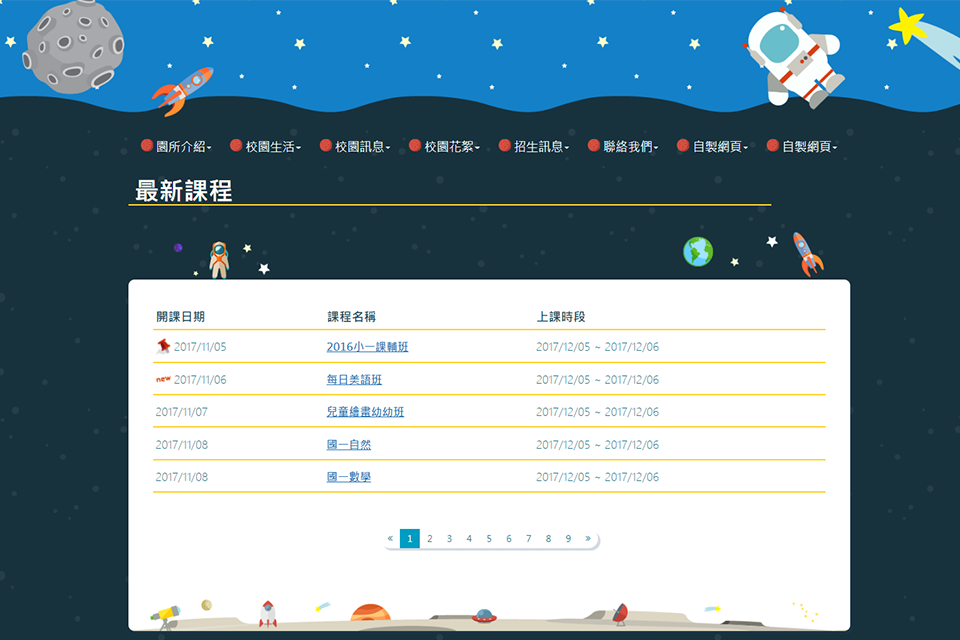The width and height of the screenshot is (960, 640).
Task: Click the red dot before 聯絡我們
Action: click(x=593, y=145)
